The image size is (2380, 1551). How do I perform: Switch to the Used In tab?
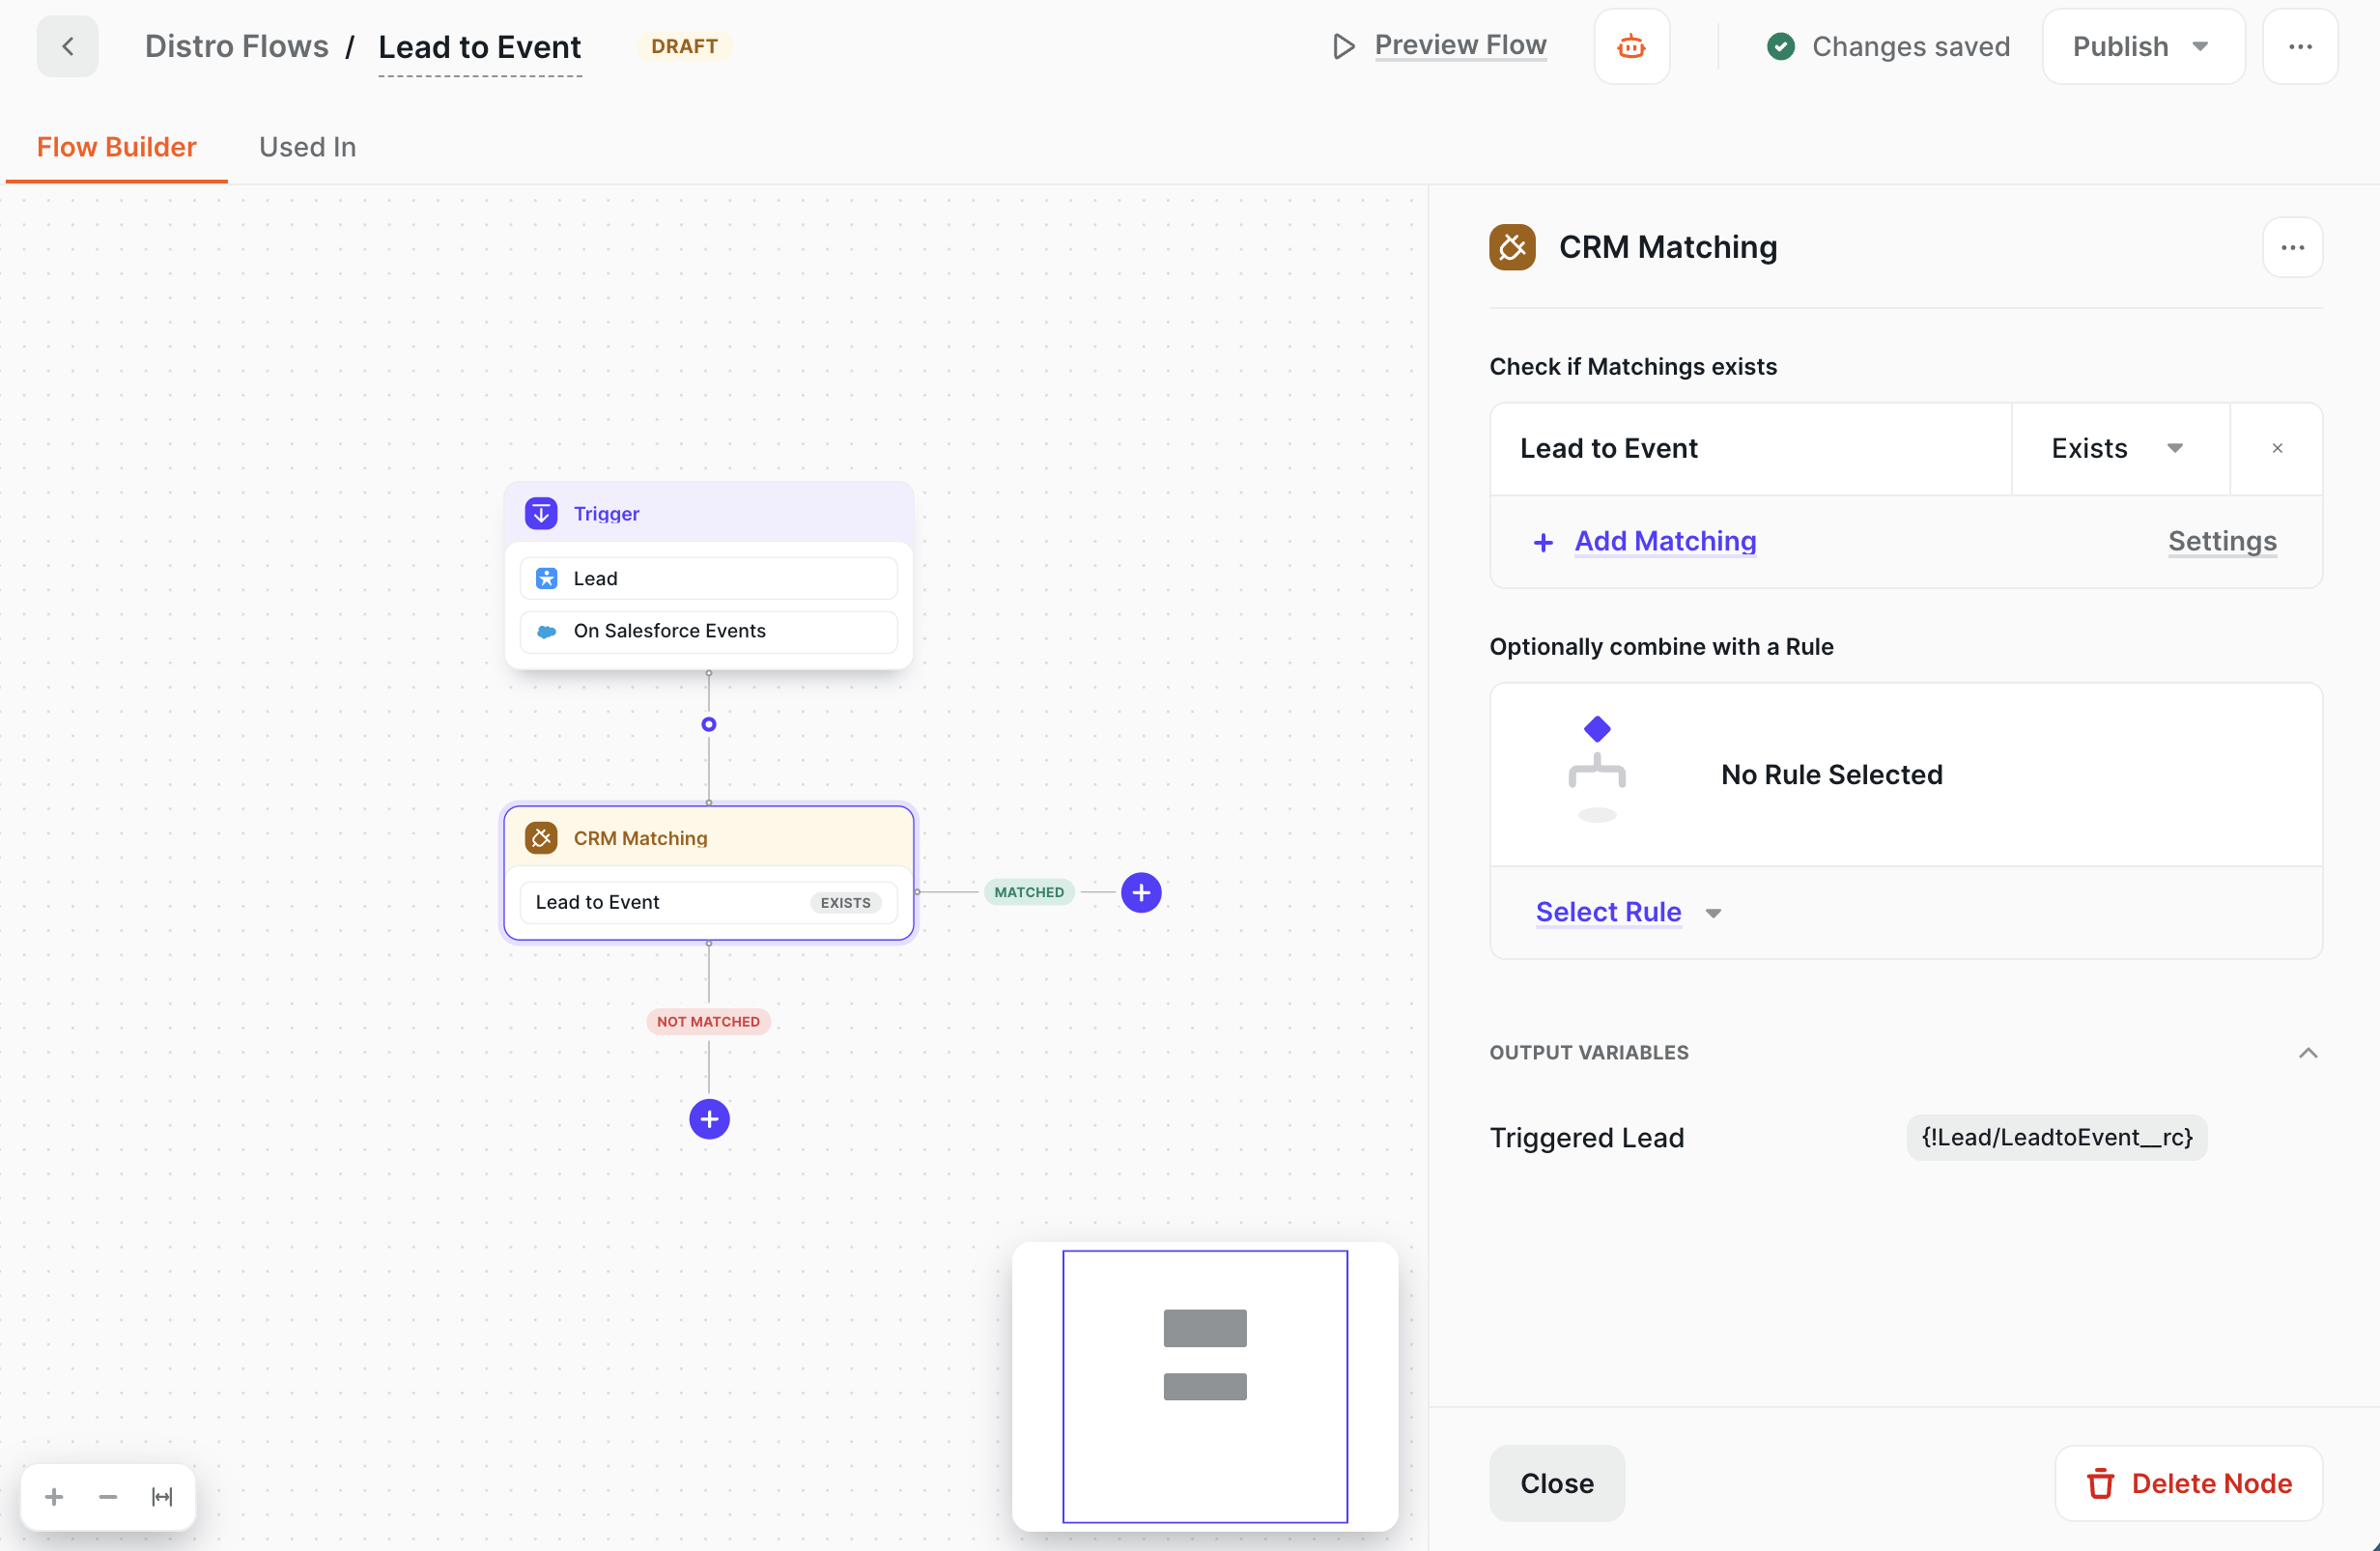click(x=307, y=147)
